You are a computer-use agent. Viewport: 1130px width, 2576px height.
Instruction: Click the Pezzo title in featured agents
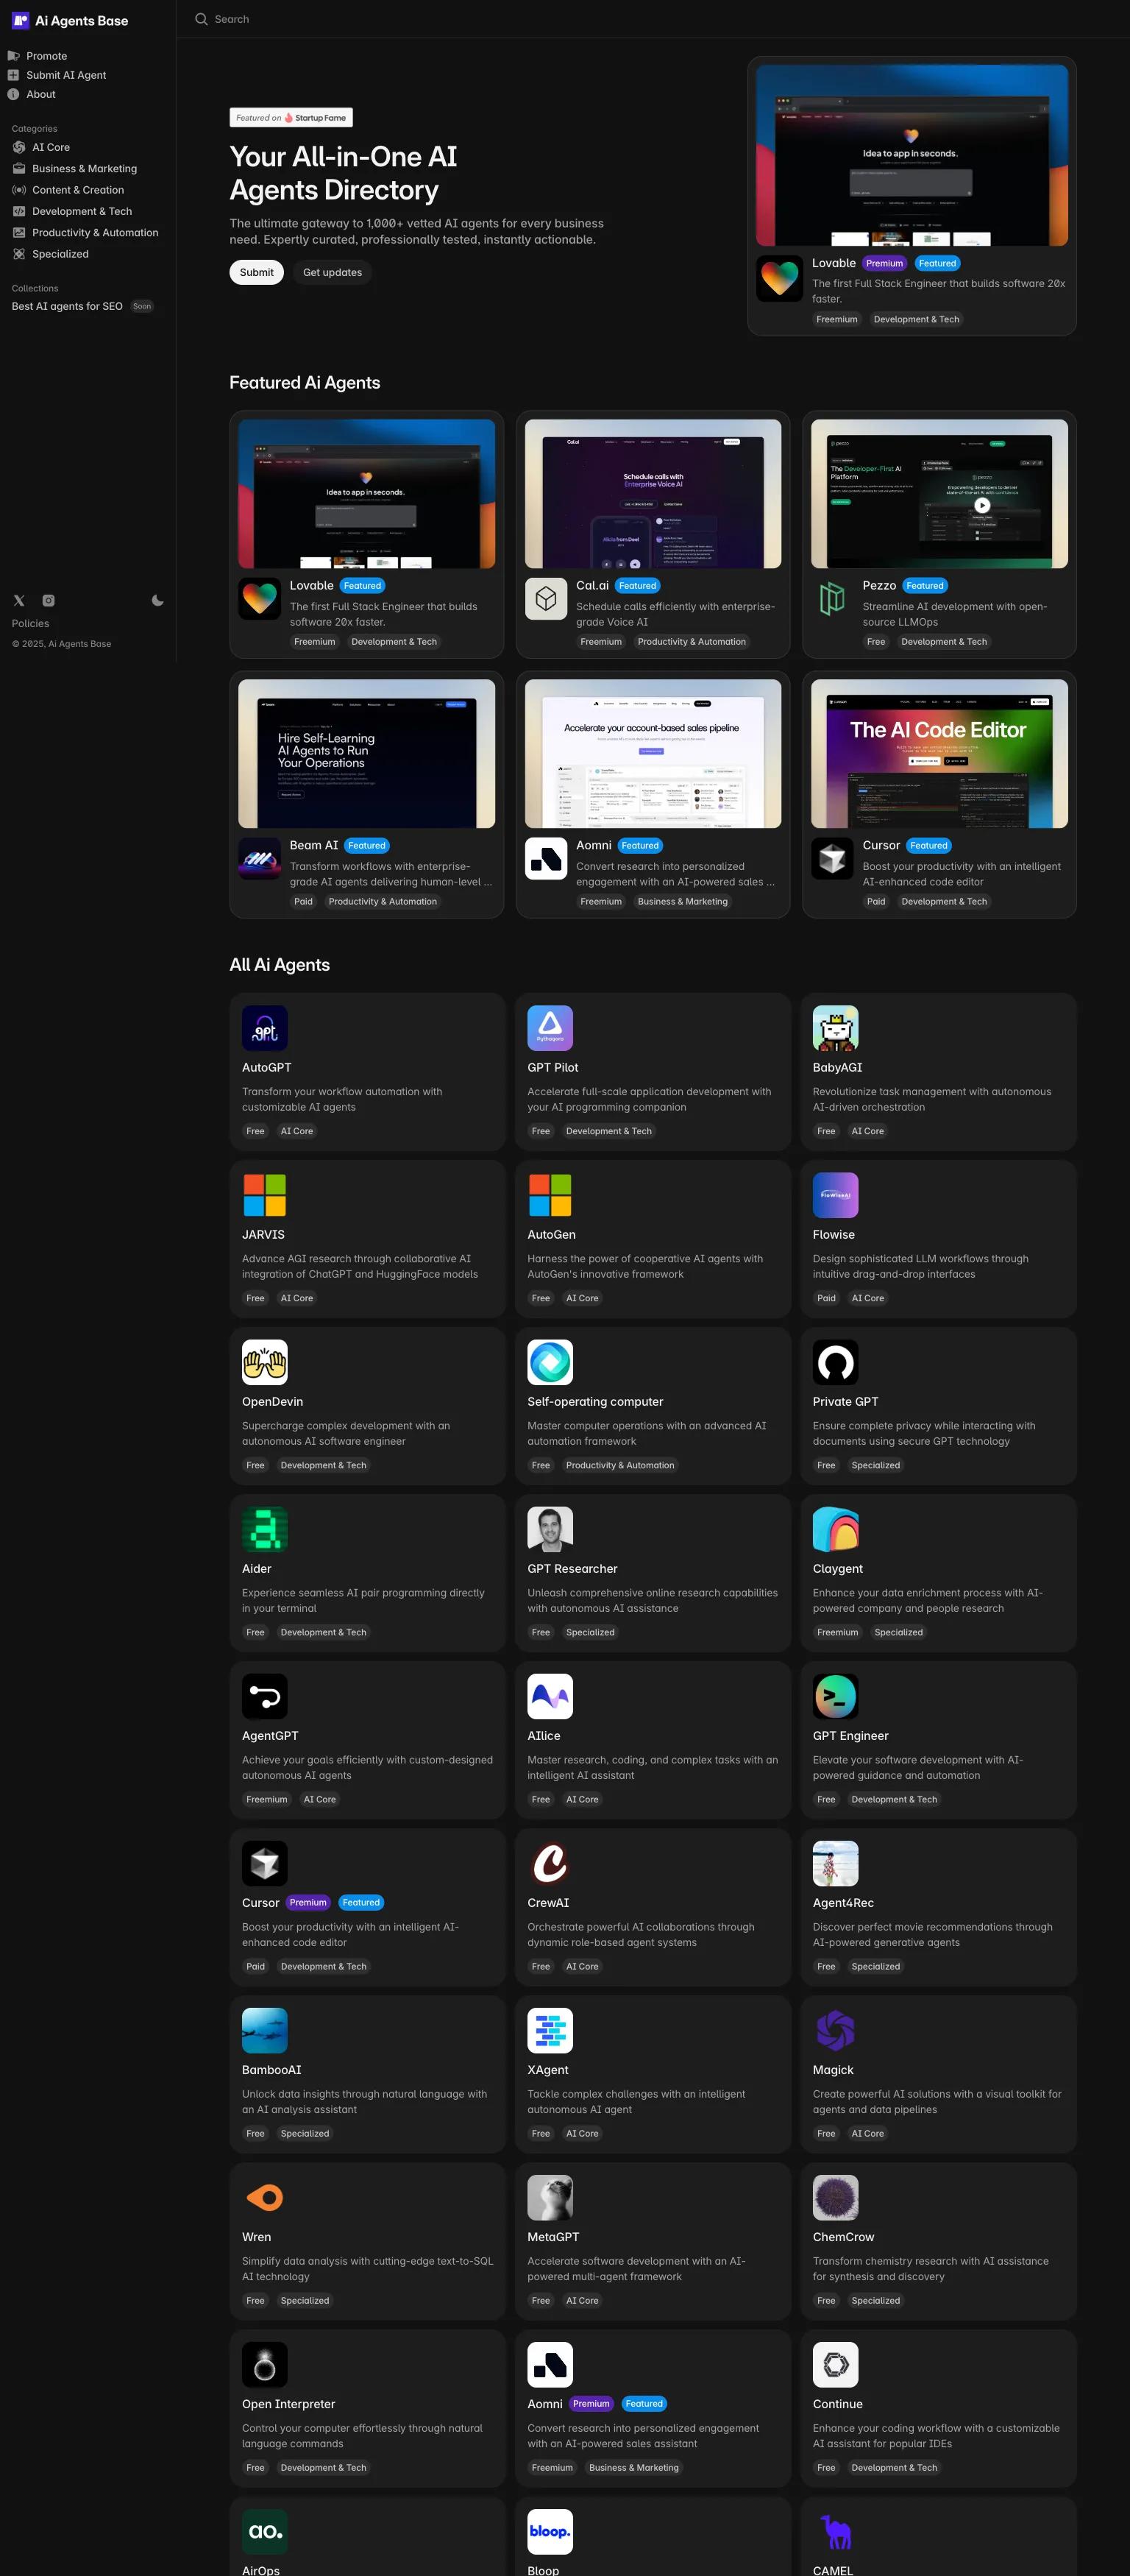tap(879, 585)
